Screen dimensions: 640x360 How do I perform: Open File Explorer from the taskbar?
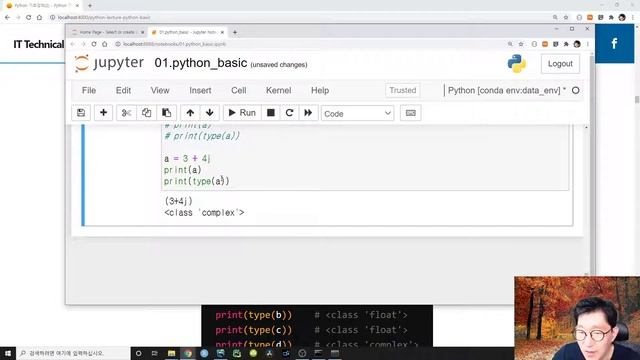click(171, 353)
